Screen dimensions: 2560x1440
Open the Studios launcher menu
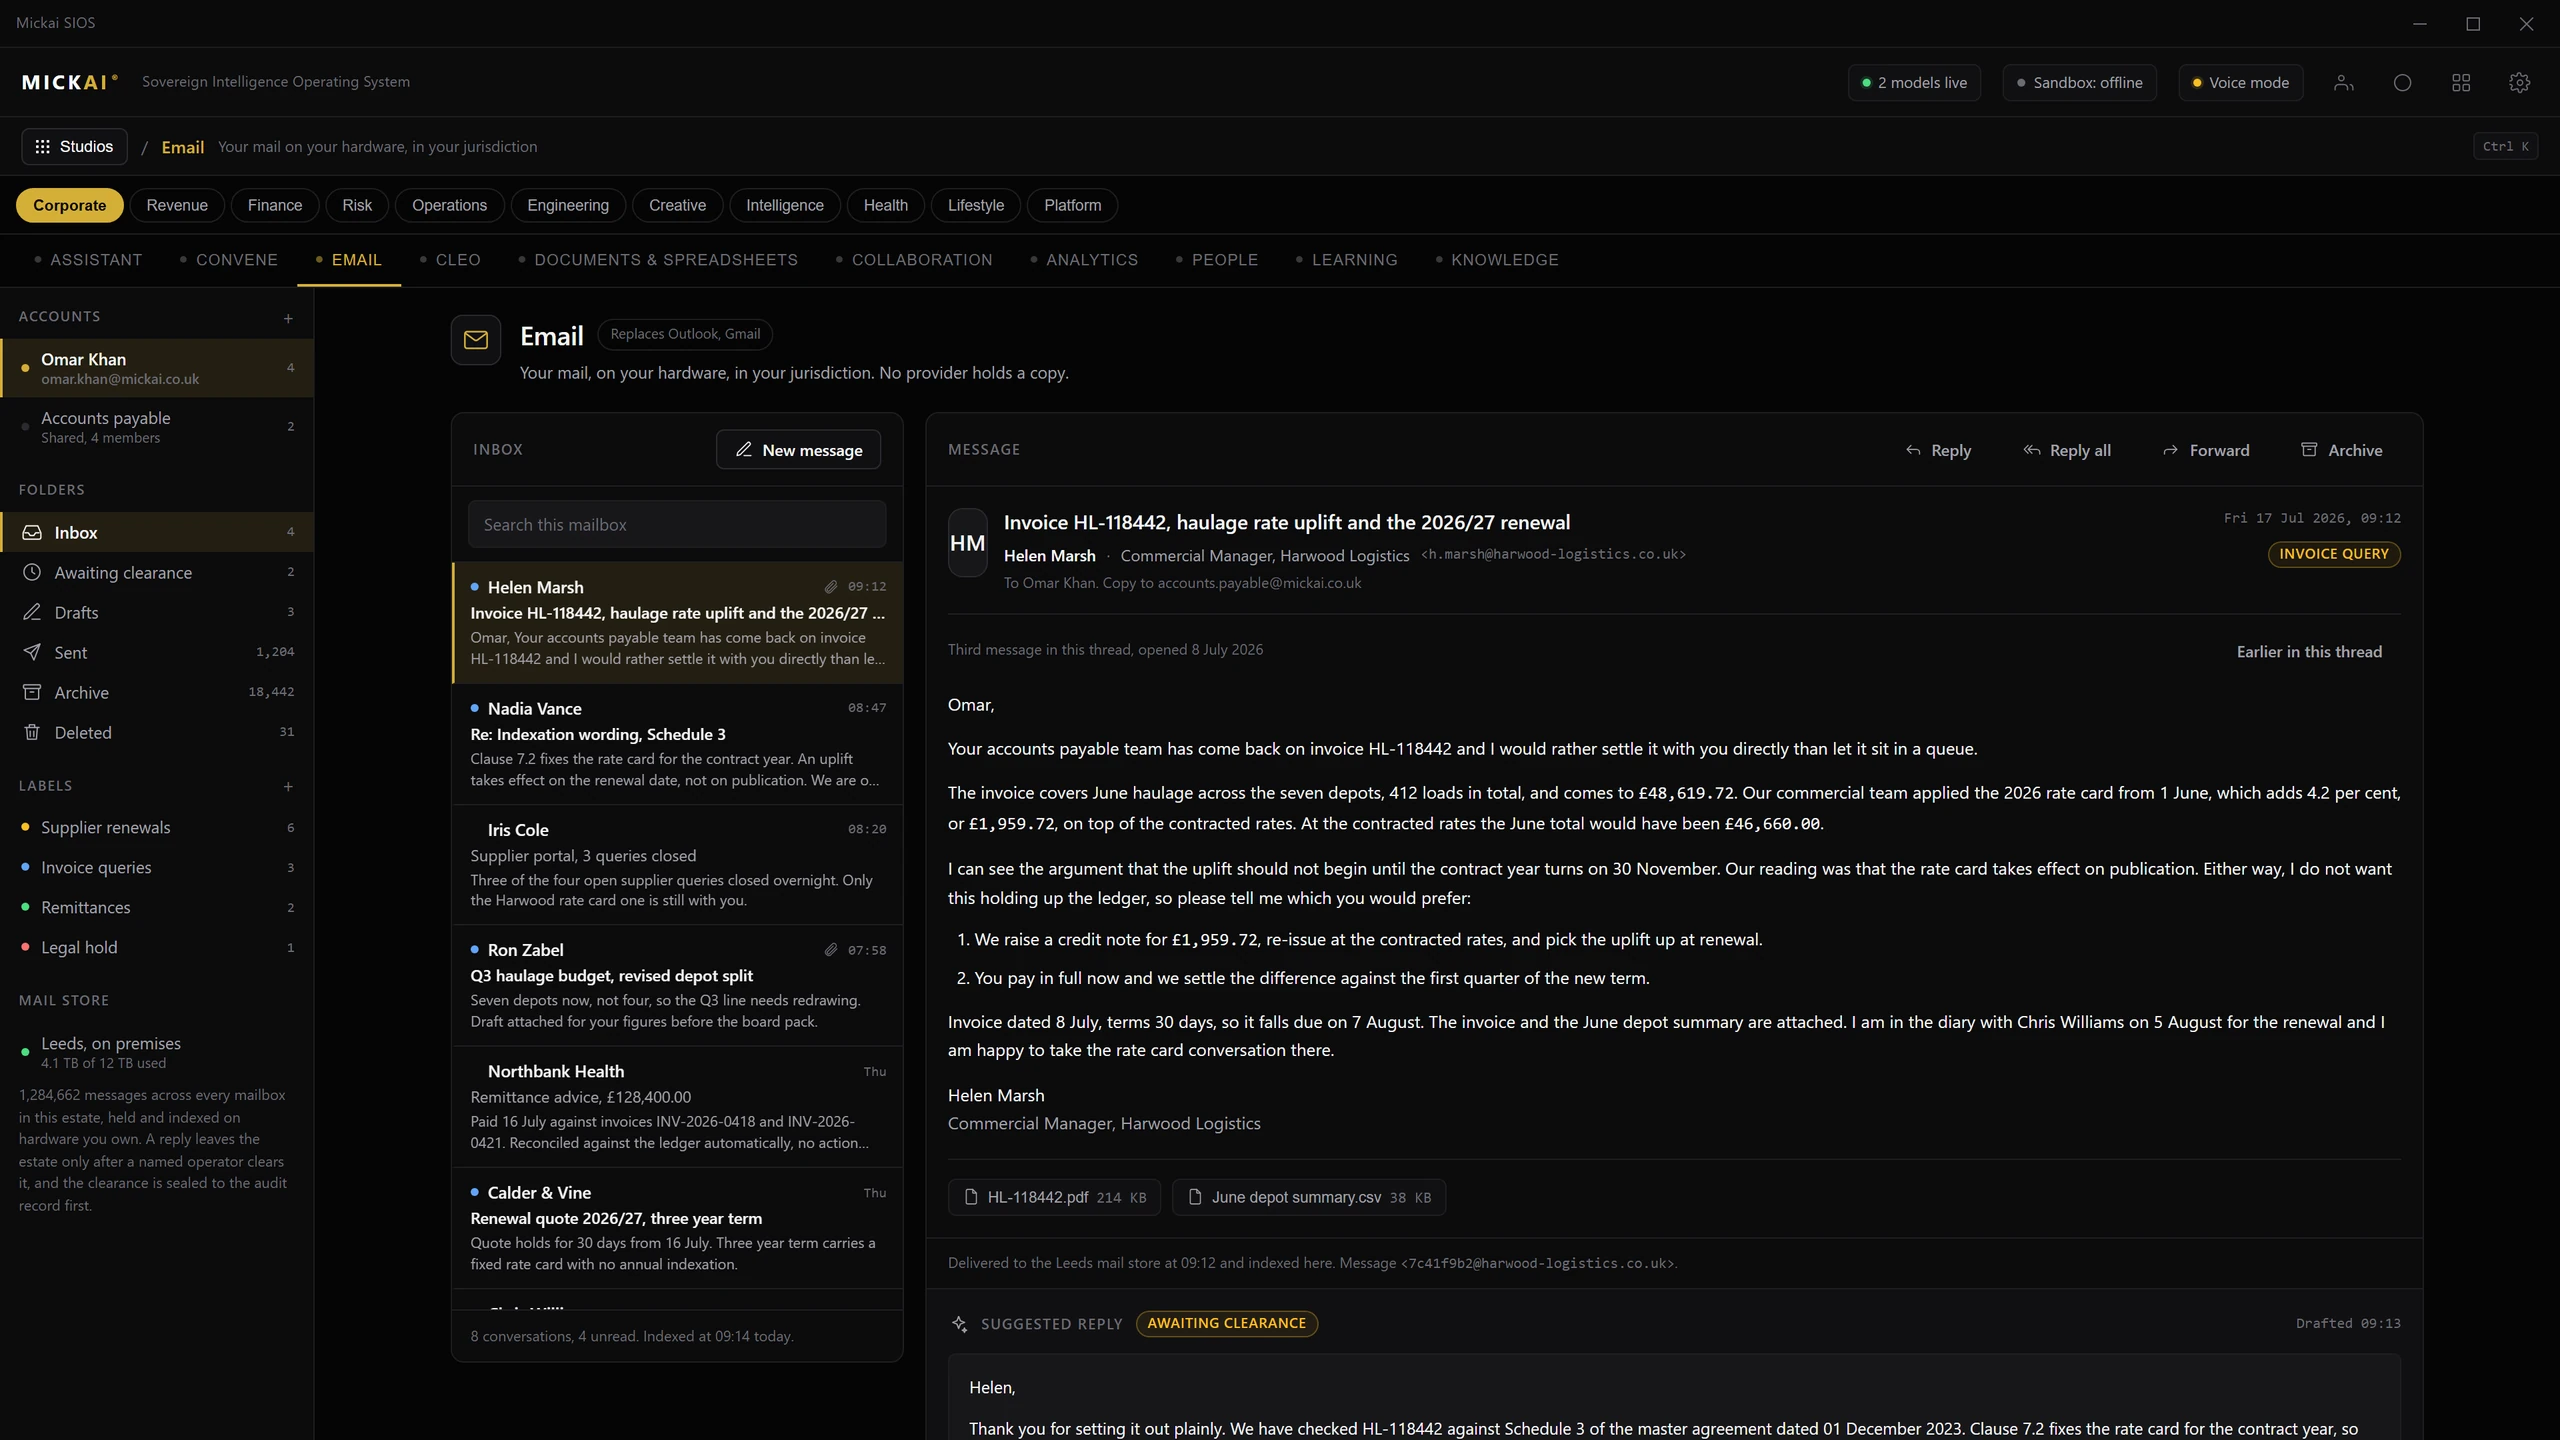tap(74, 146)
